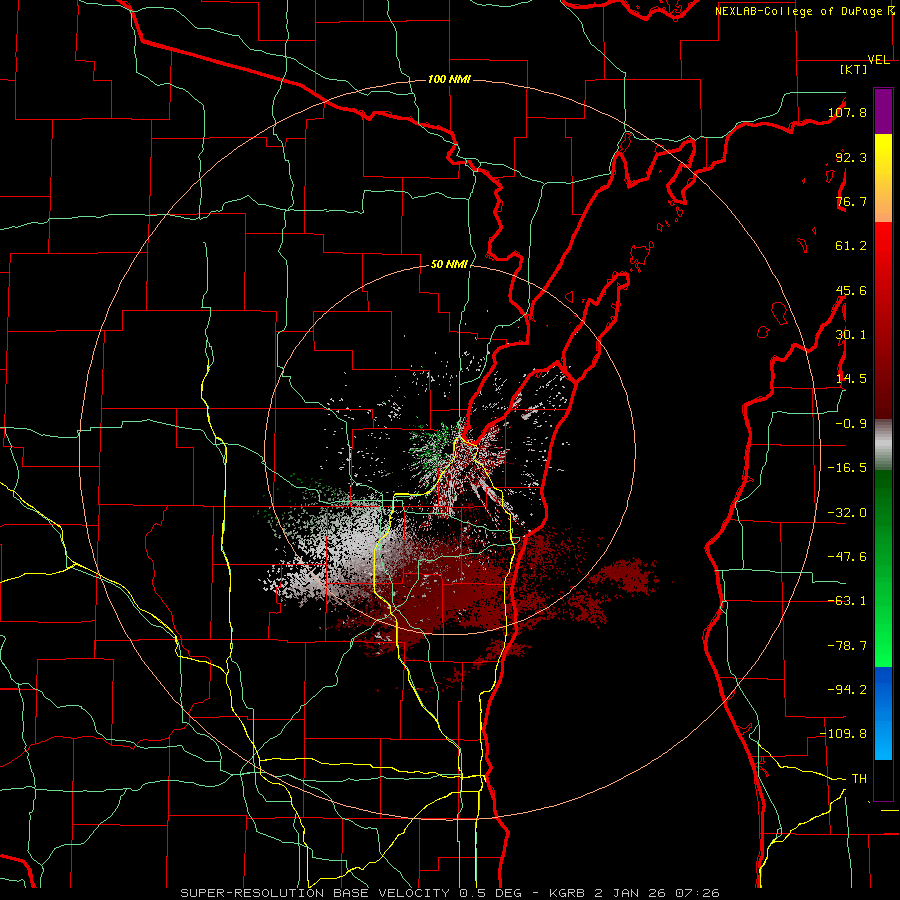
Task: Click the -63.1 legend value
Action: pyautogui.click(x=847, y=601)
